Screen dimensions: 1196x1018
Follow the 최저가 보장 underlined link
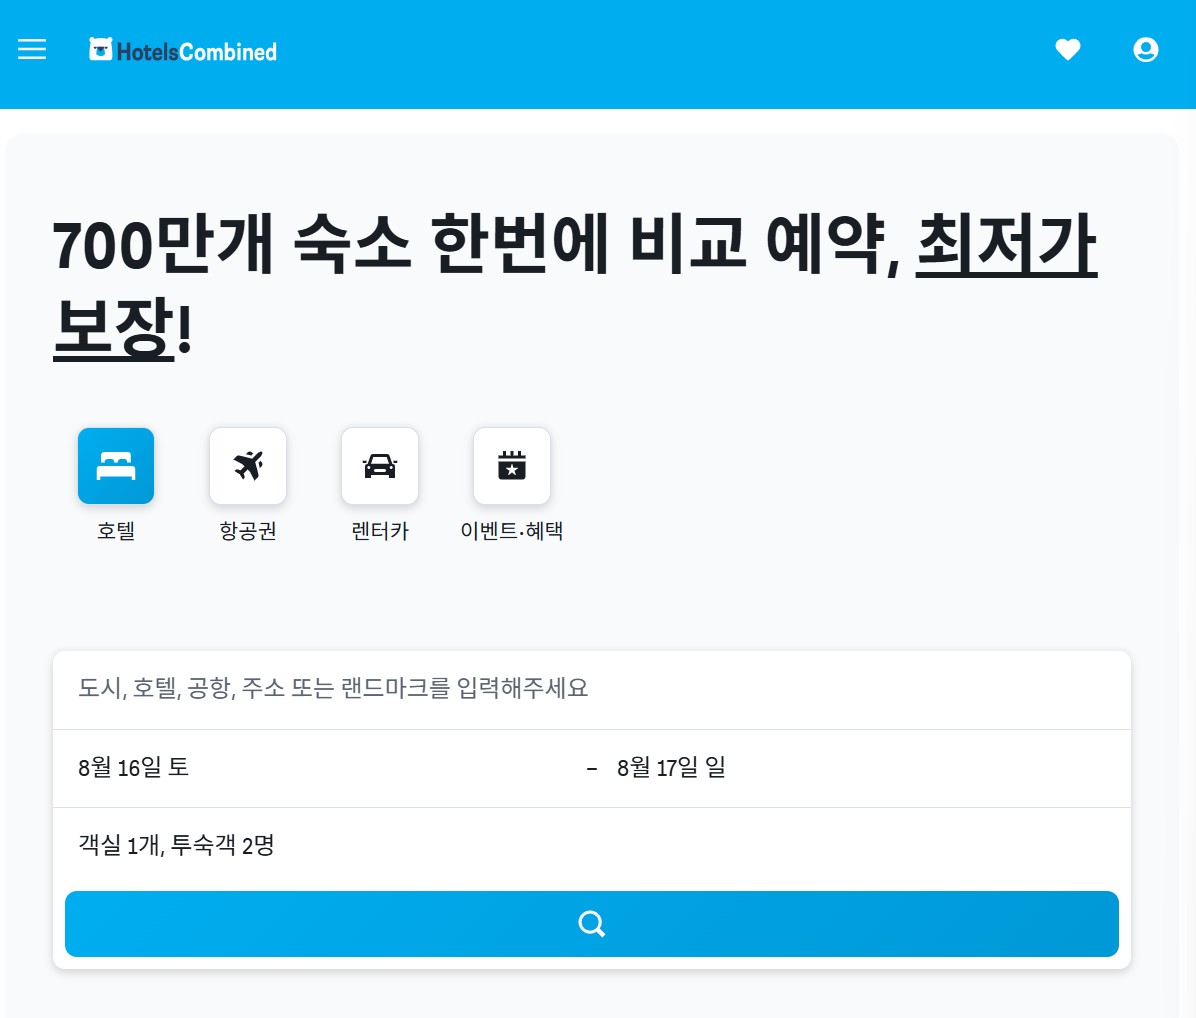1006,246
